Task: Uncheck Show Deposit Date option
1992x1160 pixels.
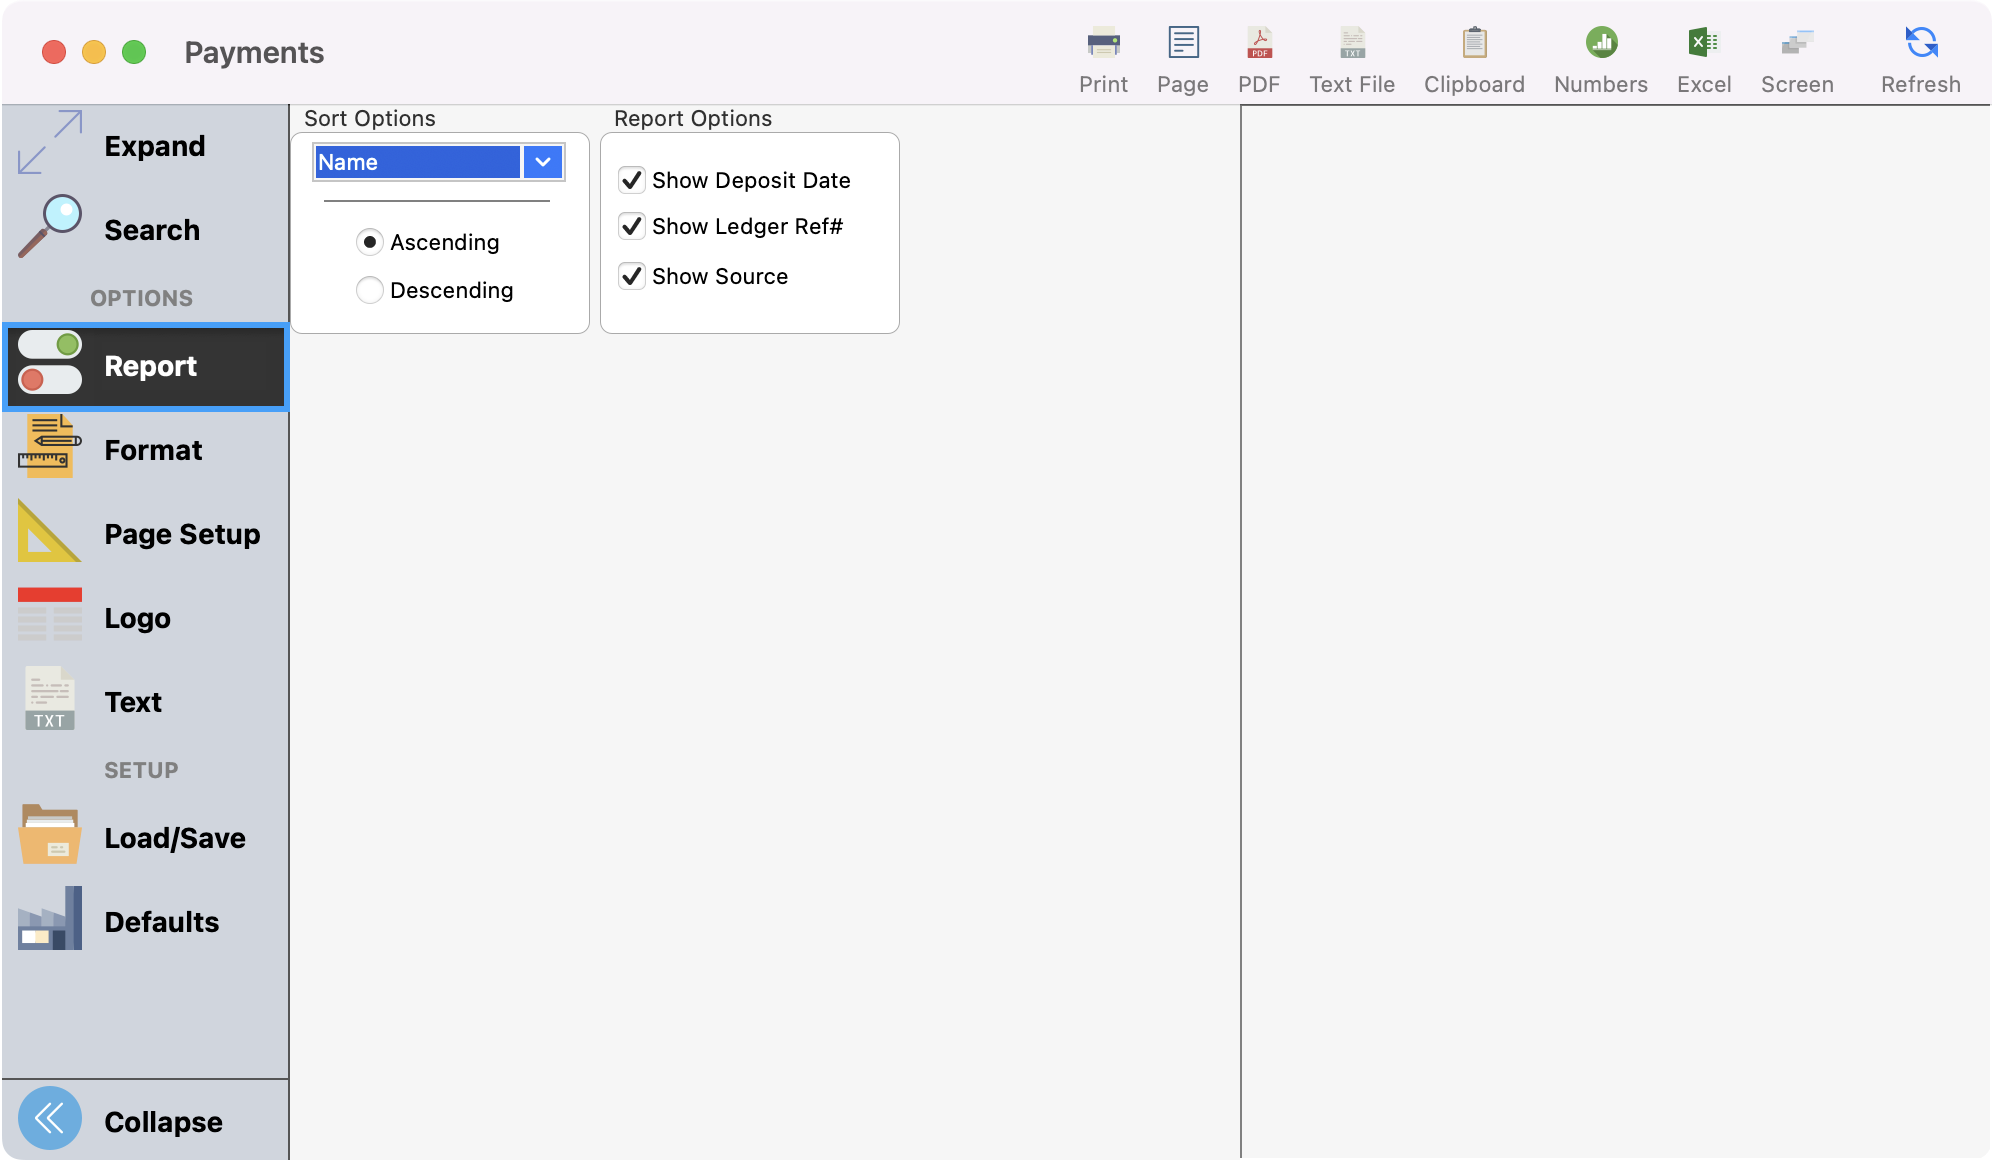Action: [631, 180]
